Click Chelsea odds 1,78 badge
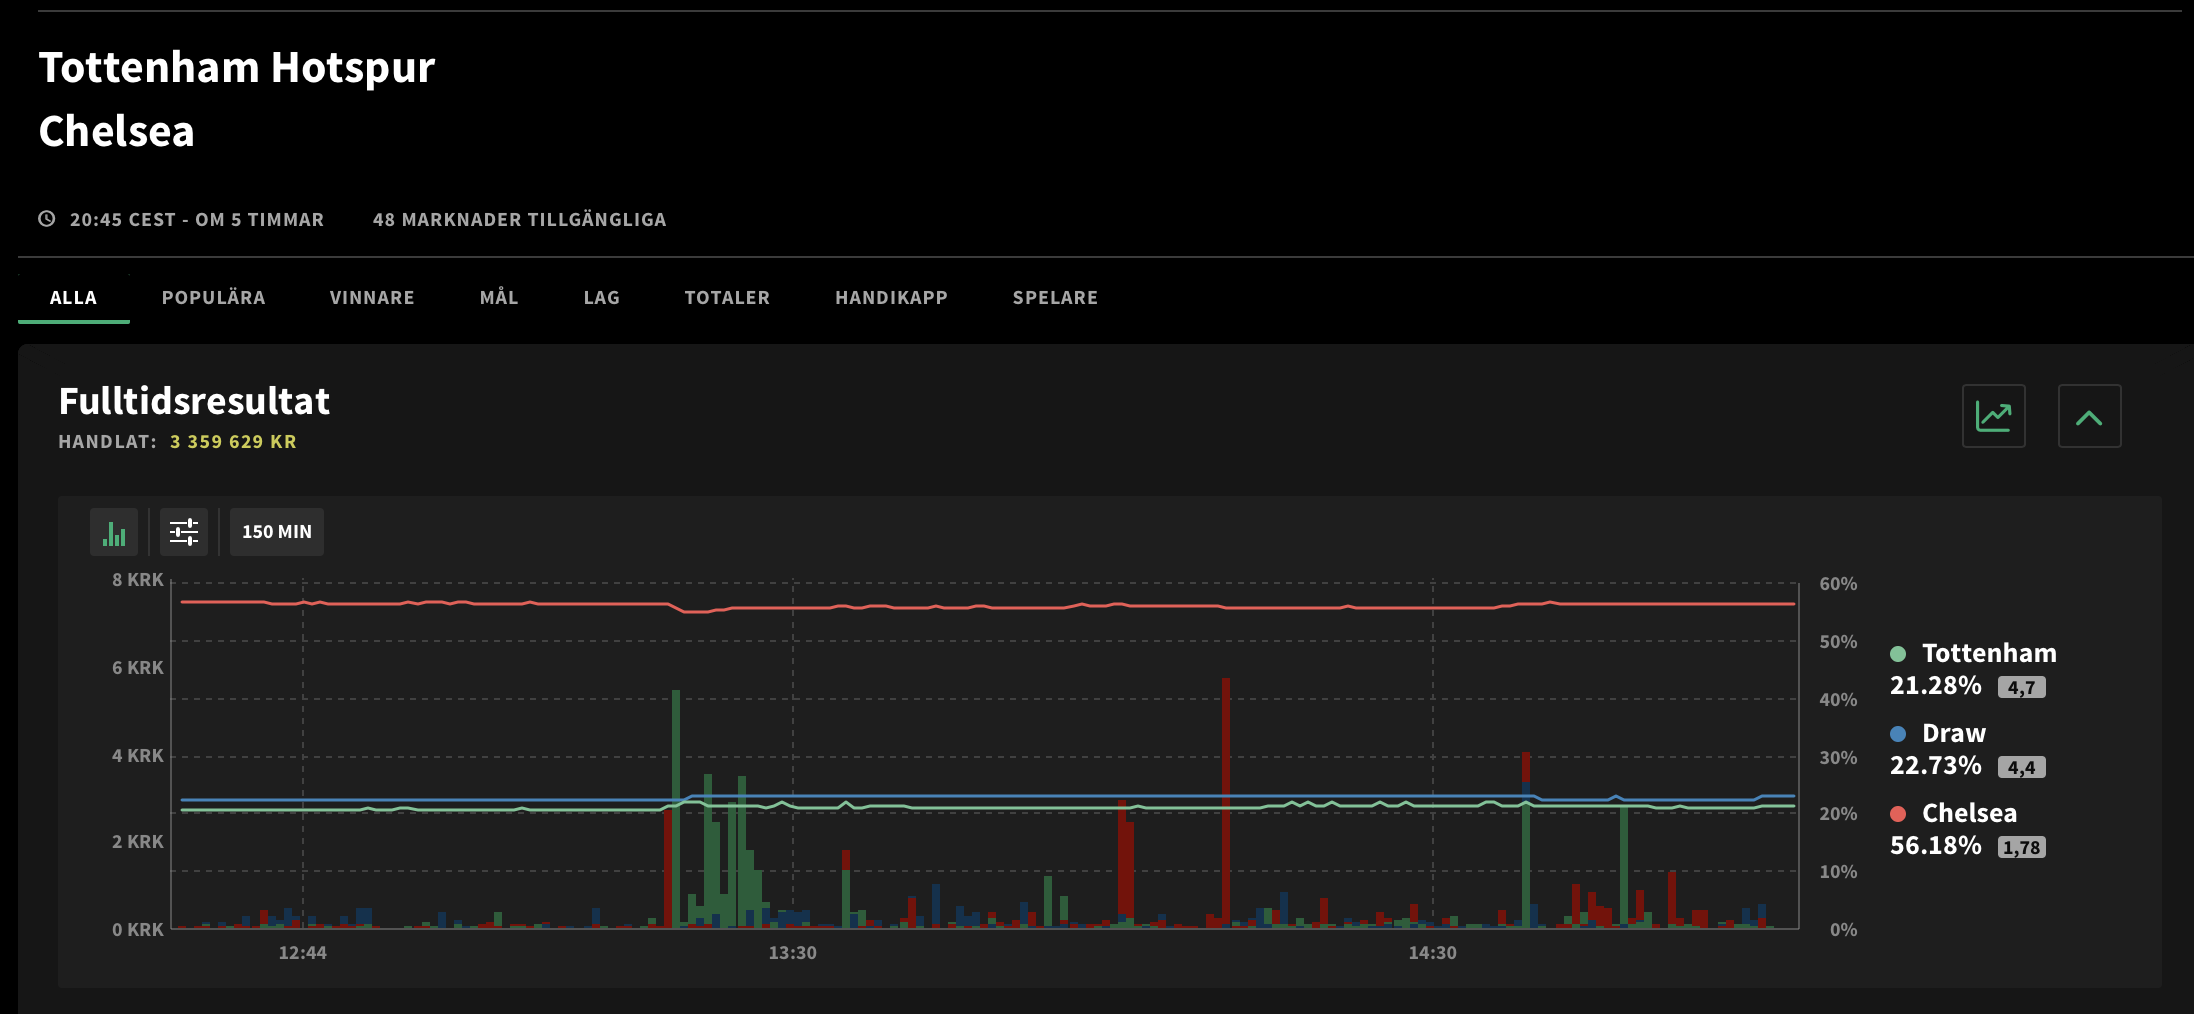This screenshot has height=1014, width=2194. point(2021,847)
